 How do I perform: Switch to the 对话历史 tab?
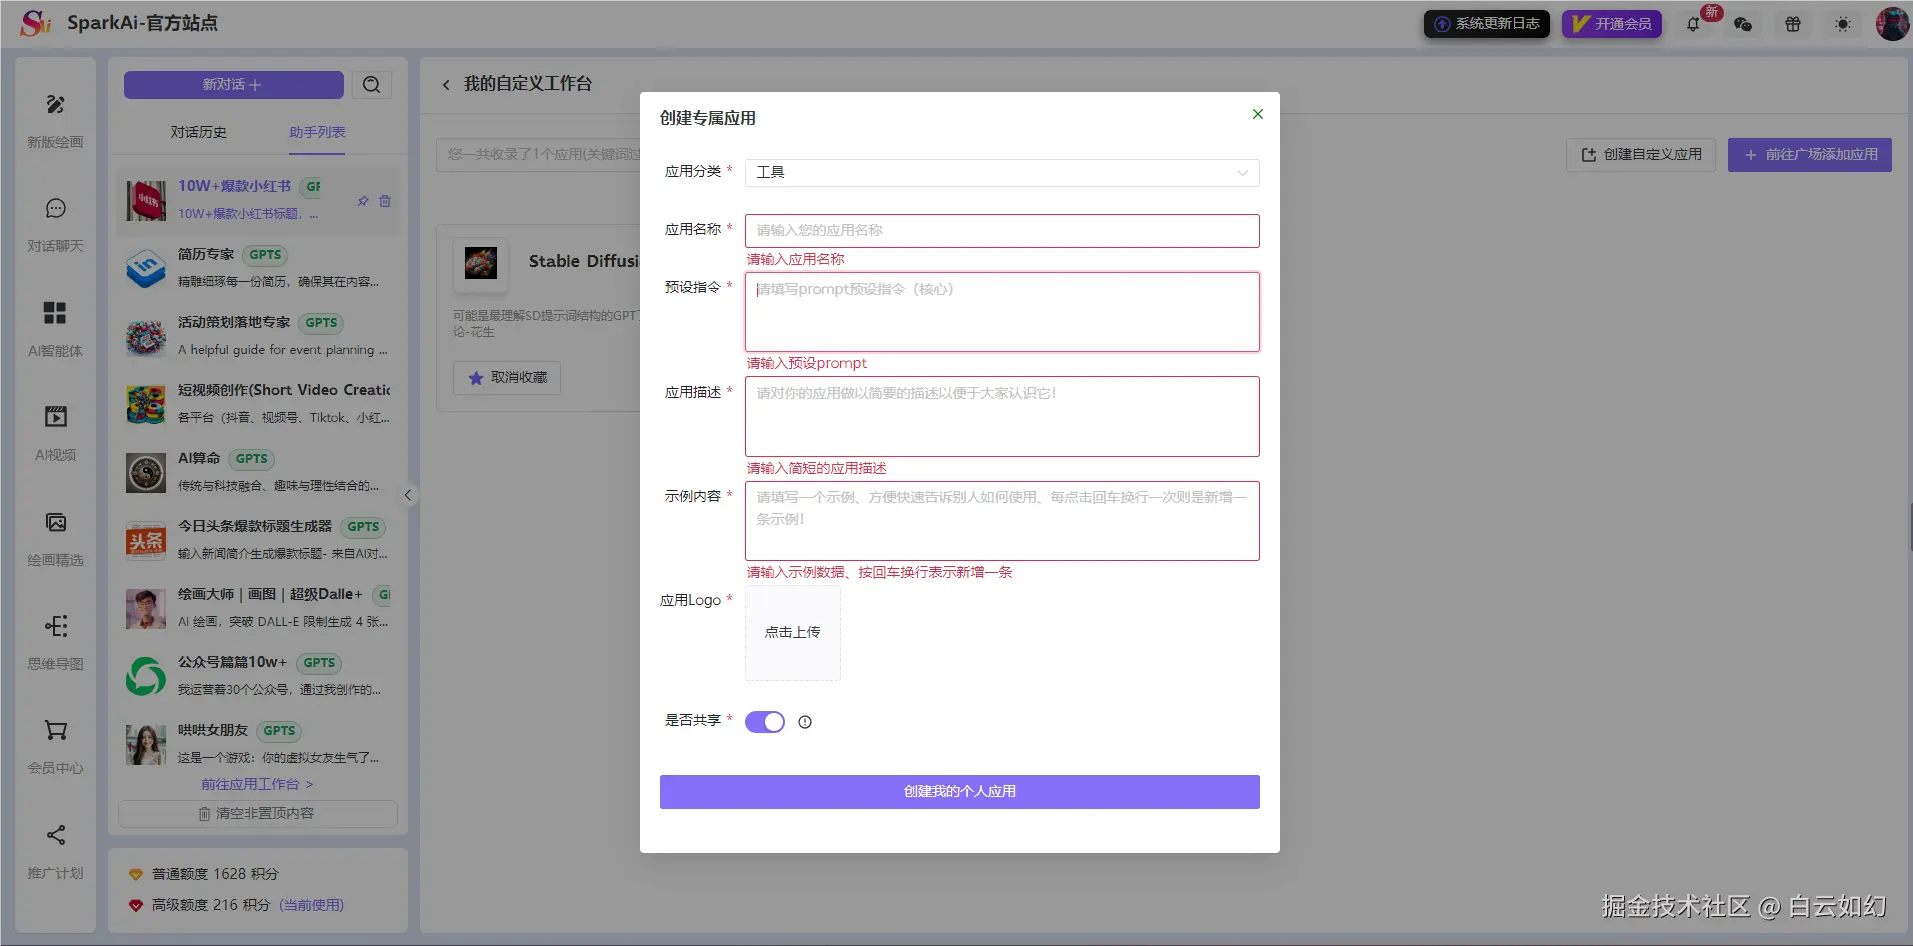[199, 131]
